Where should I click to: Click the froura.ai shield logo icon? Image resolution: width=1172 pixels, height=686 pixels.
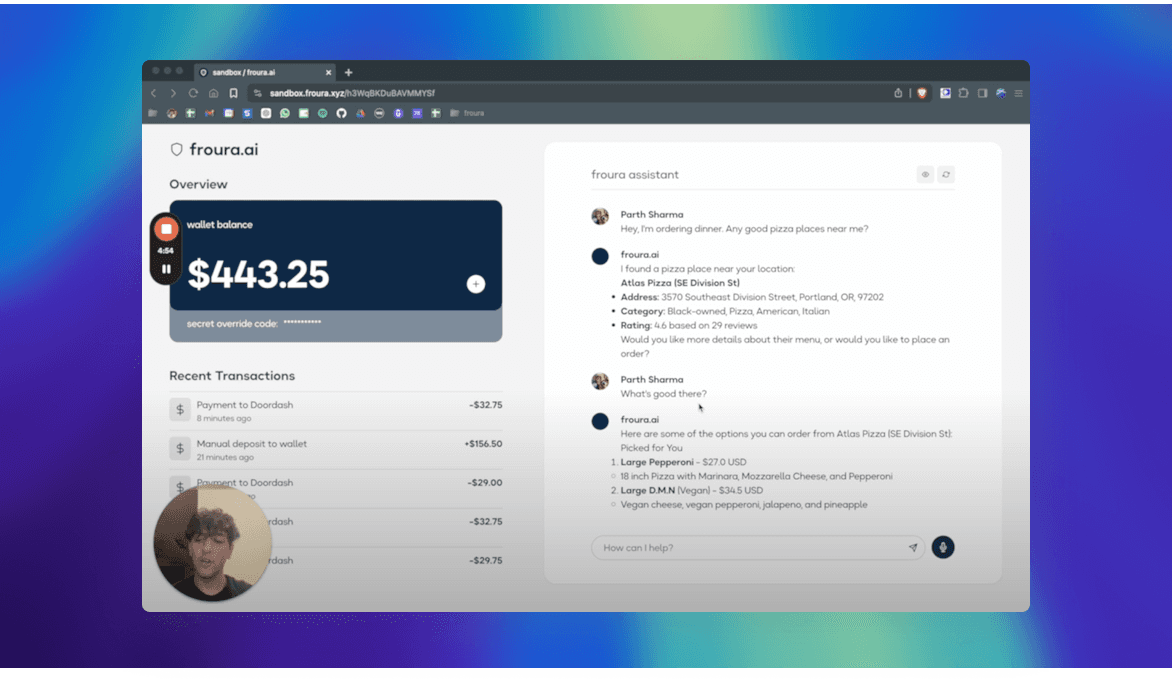click(x=176, y=149)
